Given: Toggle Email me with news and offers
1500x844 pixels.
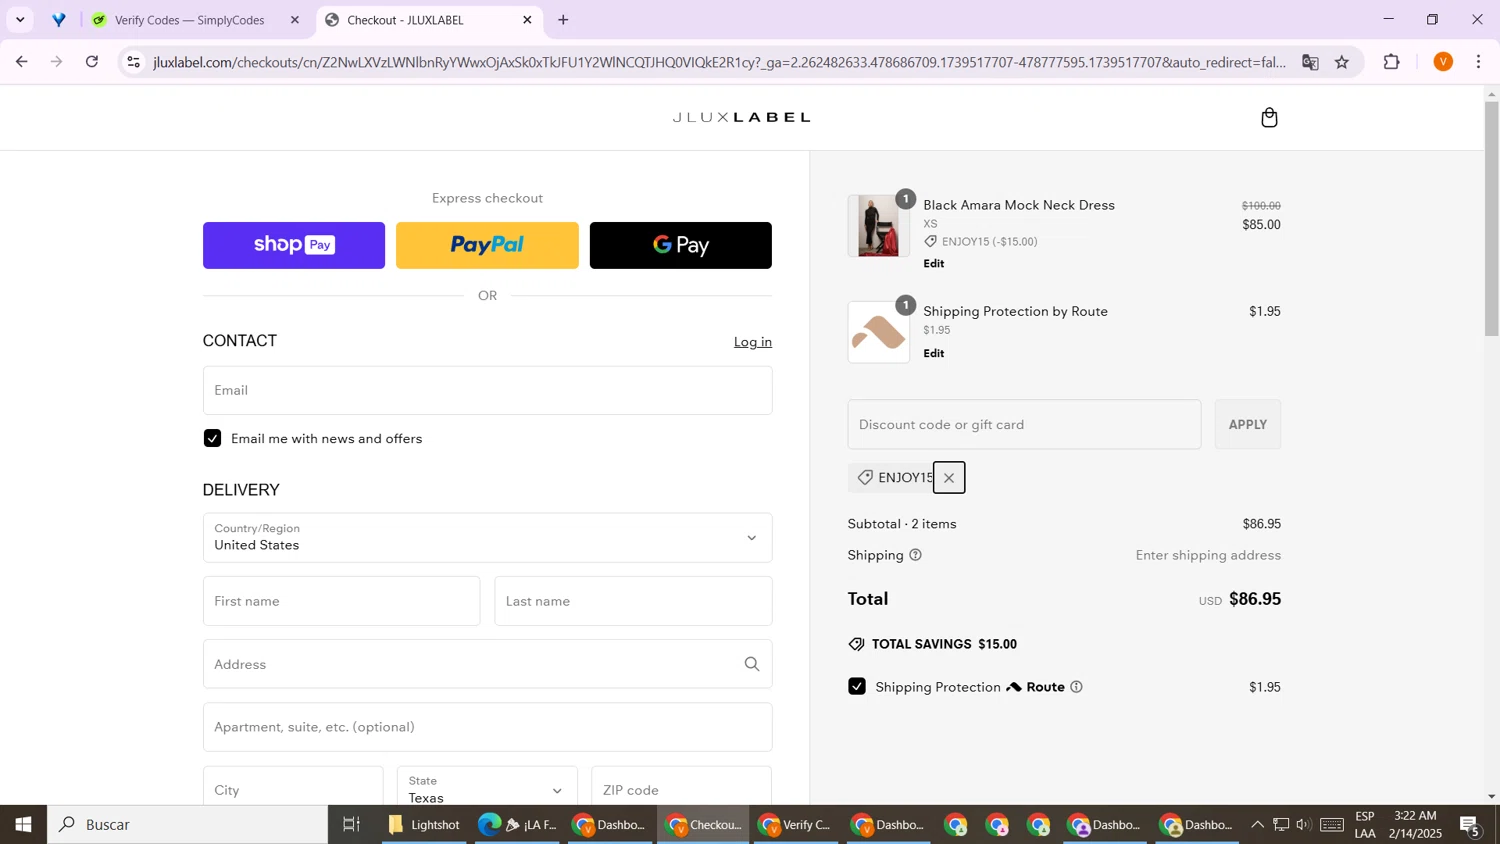Looking at the screenshot, I should coord(212,438).
